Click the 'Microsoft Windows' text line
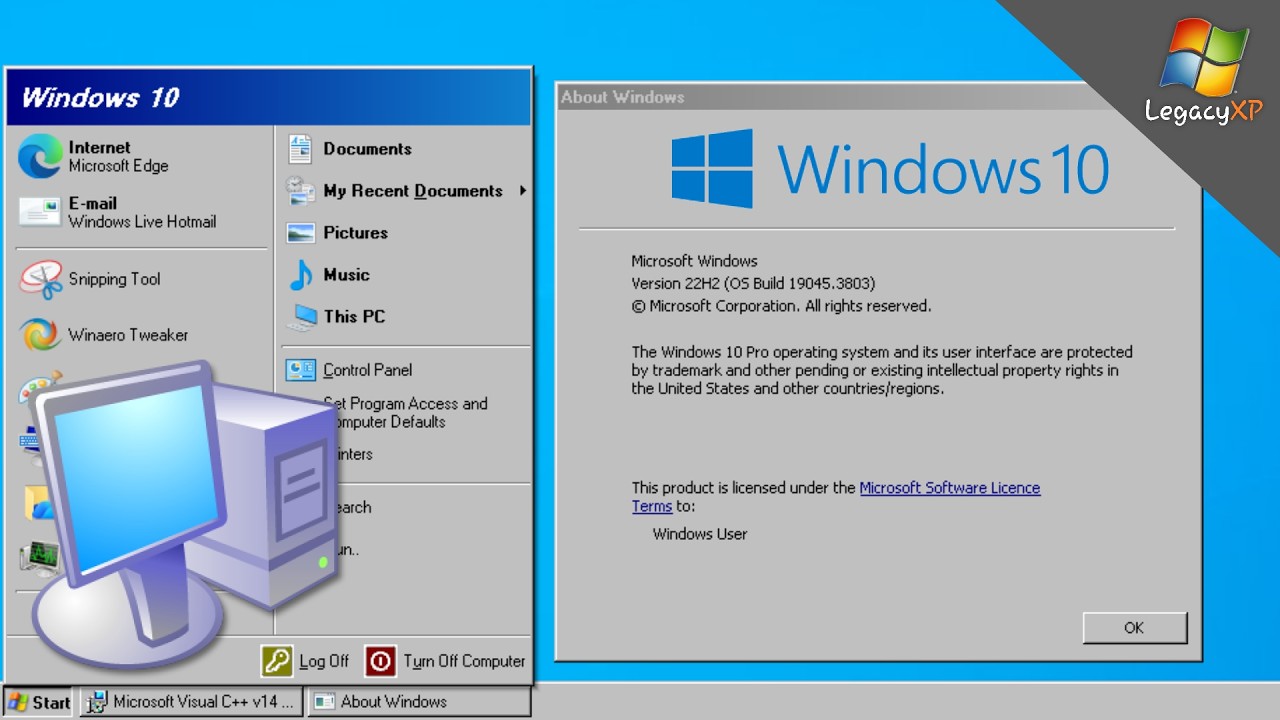The image size is (1280, 720). (x=694, y=261)
